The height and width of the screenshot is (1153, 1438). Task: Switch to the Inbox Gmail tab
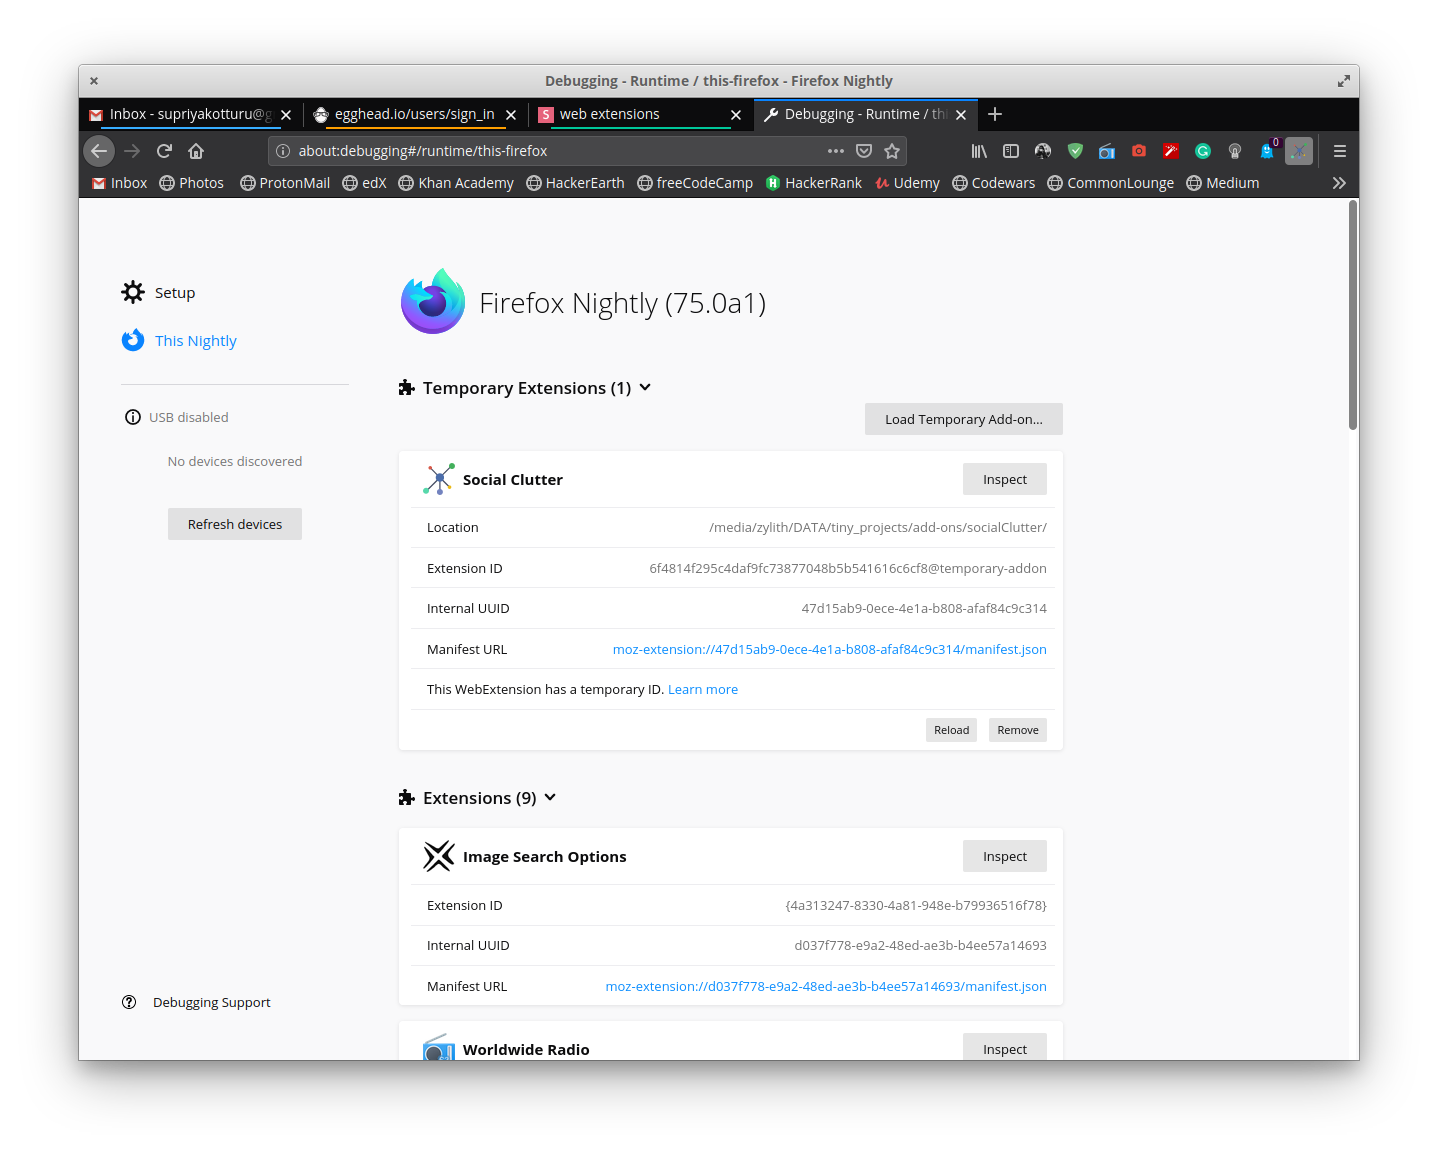pos(190,114)
